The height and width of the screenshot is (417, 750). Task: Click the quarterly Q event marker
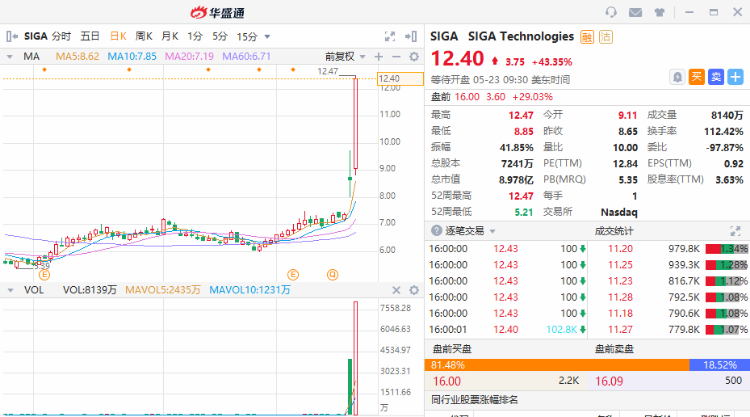click(332, 274)
